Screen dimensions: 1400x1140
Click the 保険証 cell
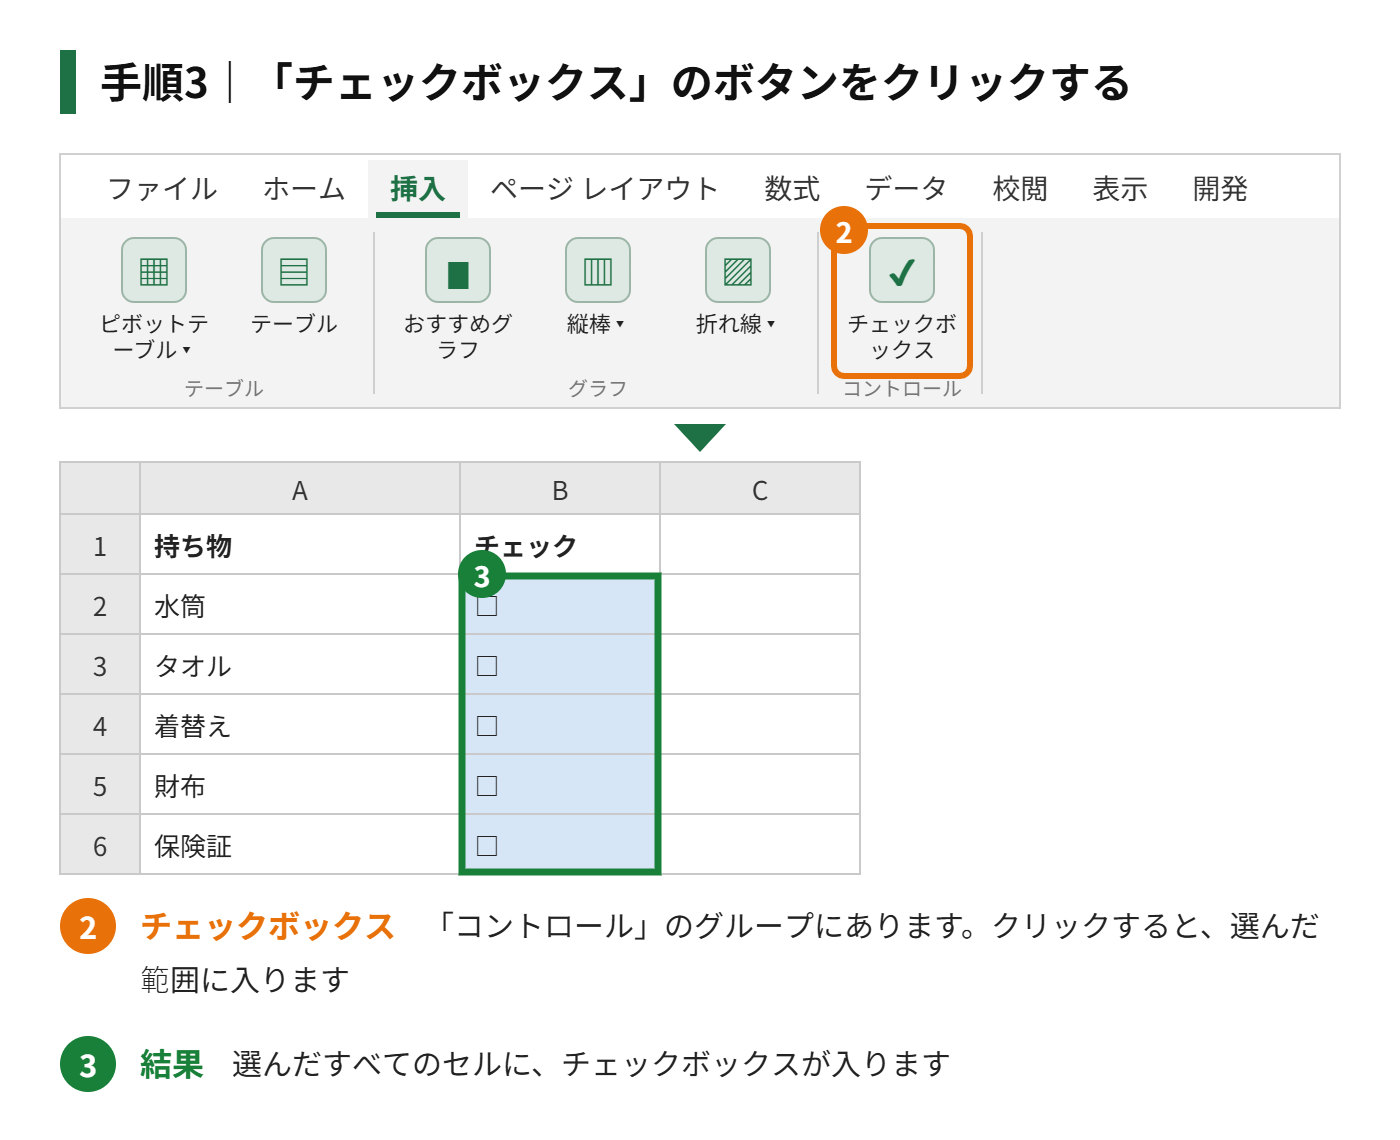click(300, 845)
